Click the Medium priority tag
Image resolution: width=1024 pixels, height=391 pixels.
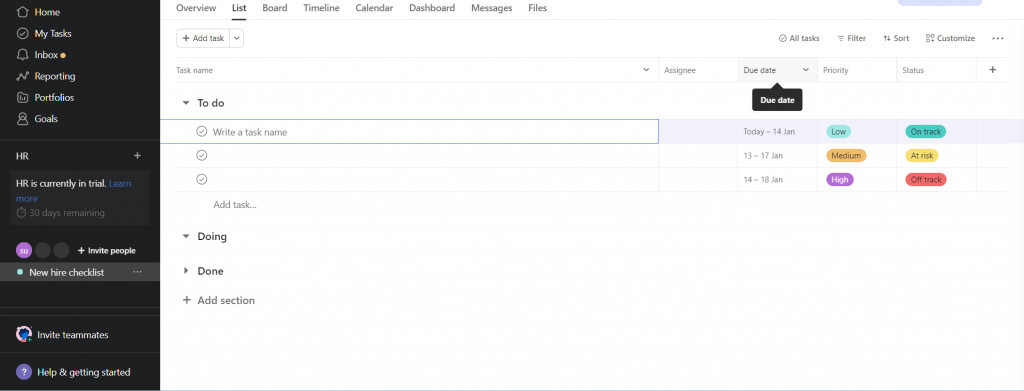pos(846,155)
